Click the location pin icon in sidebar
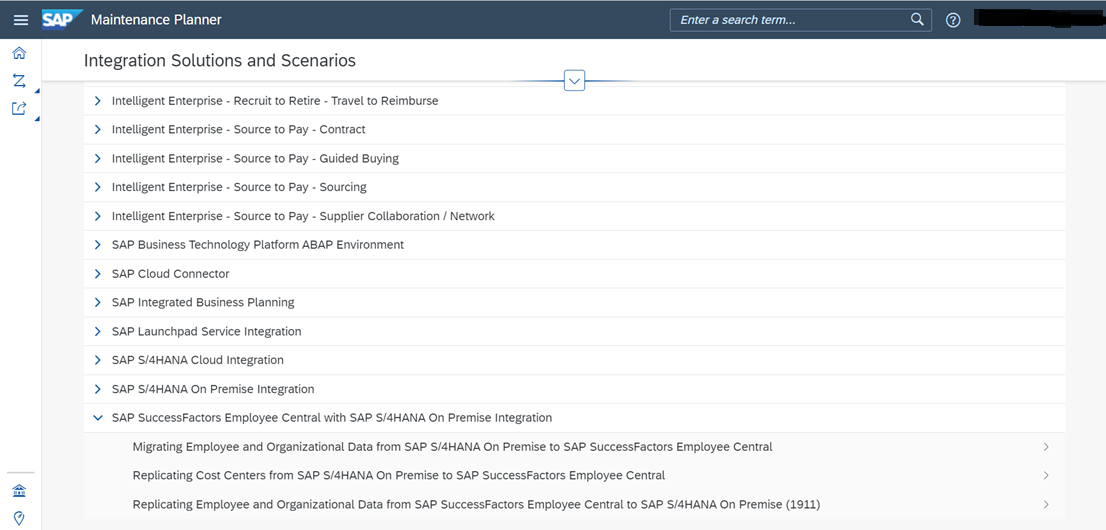Viewport: 1106px width, 530px height. point(19,518)
